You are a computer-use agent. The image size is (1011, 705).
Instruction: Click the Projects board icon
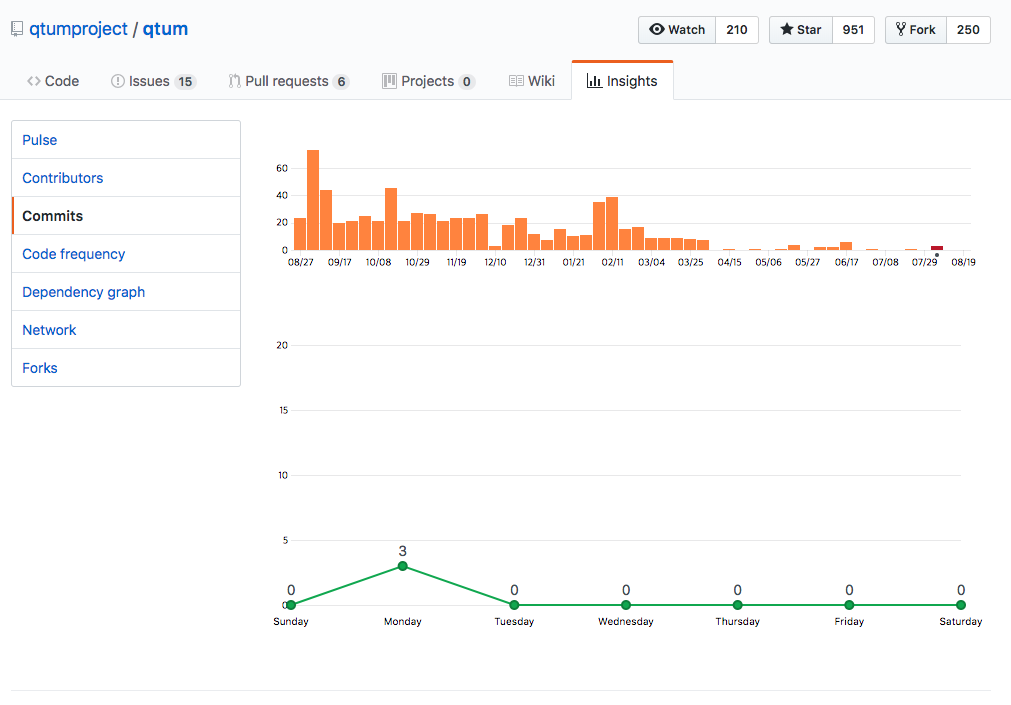390,81
